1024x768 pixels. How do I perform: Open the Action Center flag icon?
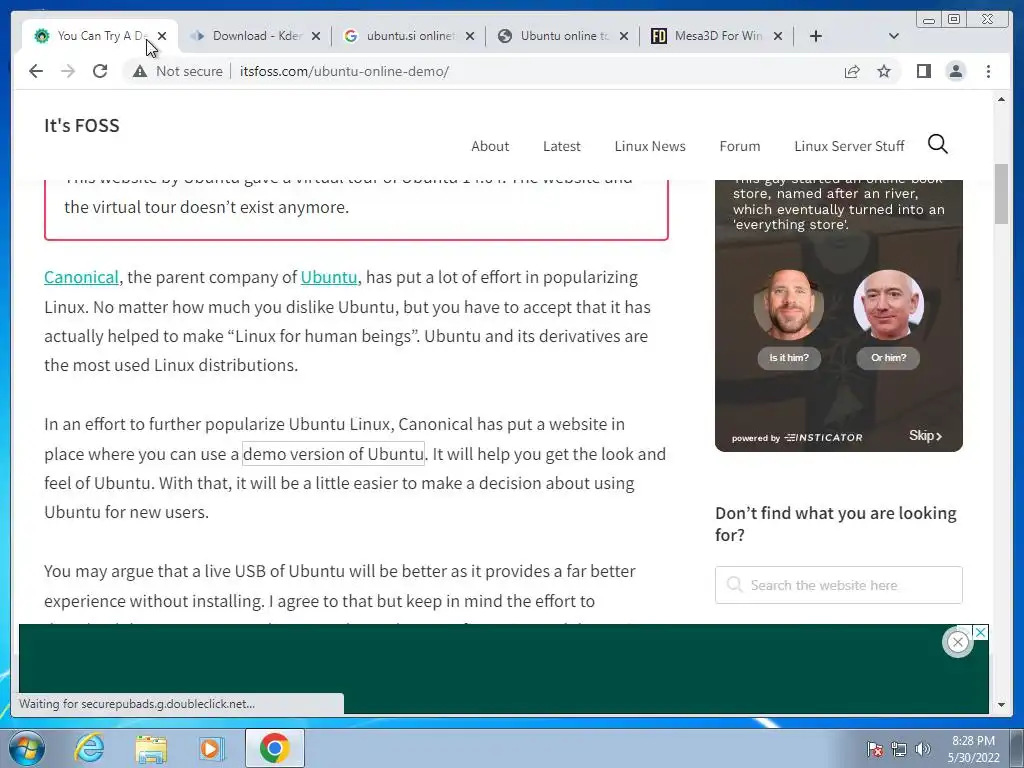(x=874, y=749)
